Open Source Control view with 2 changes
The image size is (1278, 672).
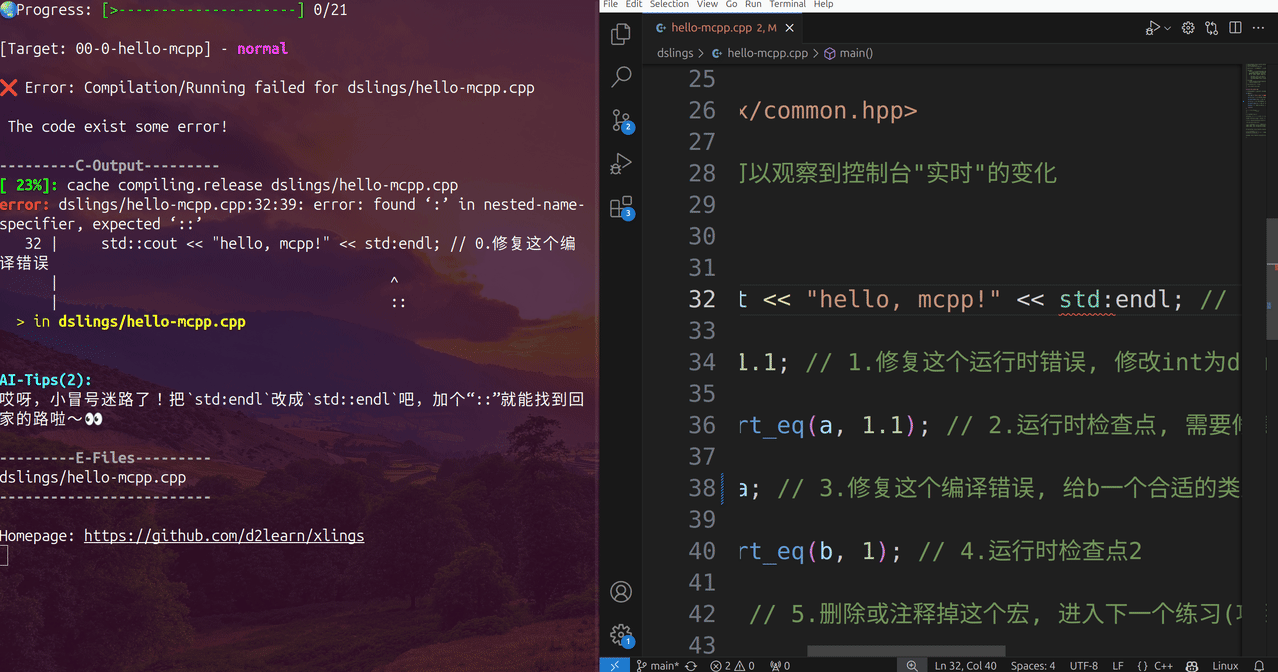(621, 121)
